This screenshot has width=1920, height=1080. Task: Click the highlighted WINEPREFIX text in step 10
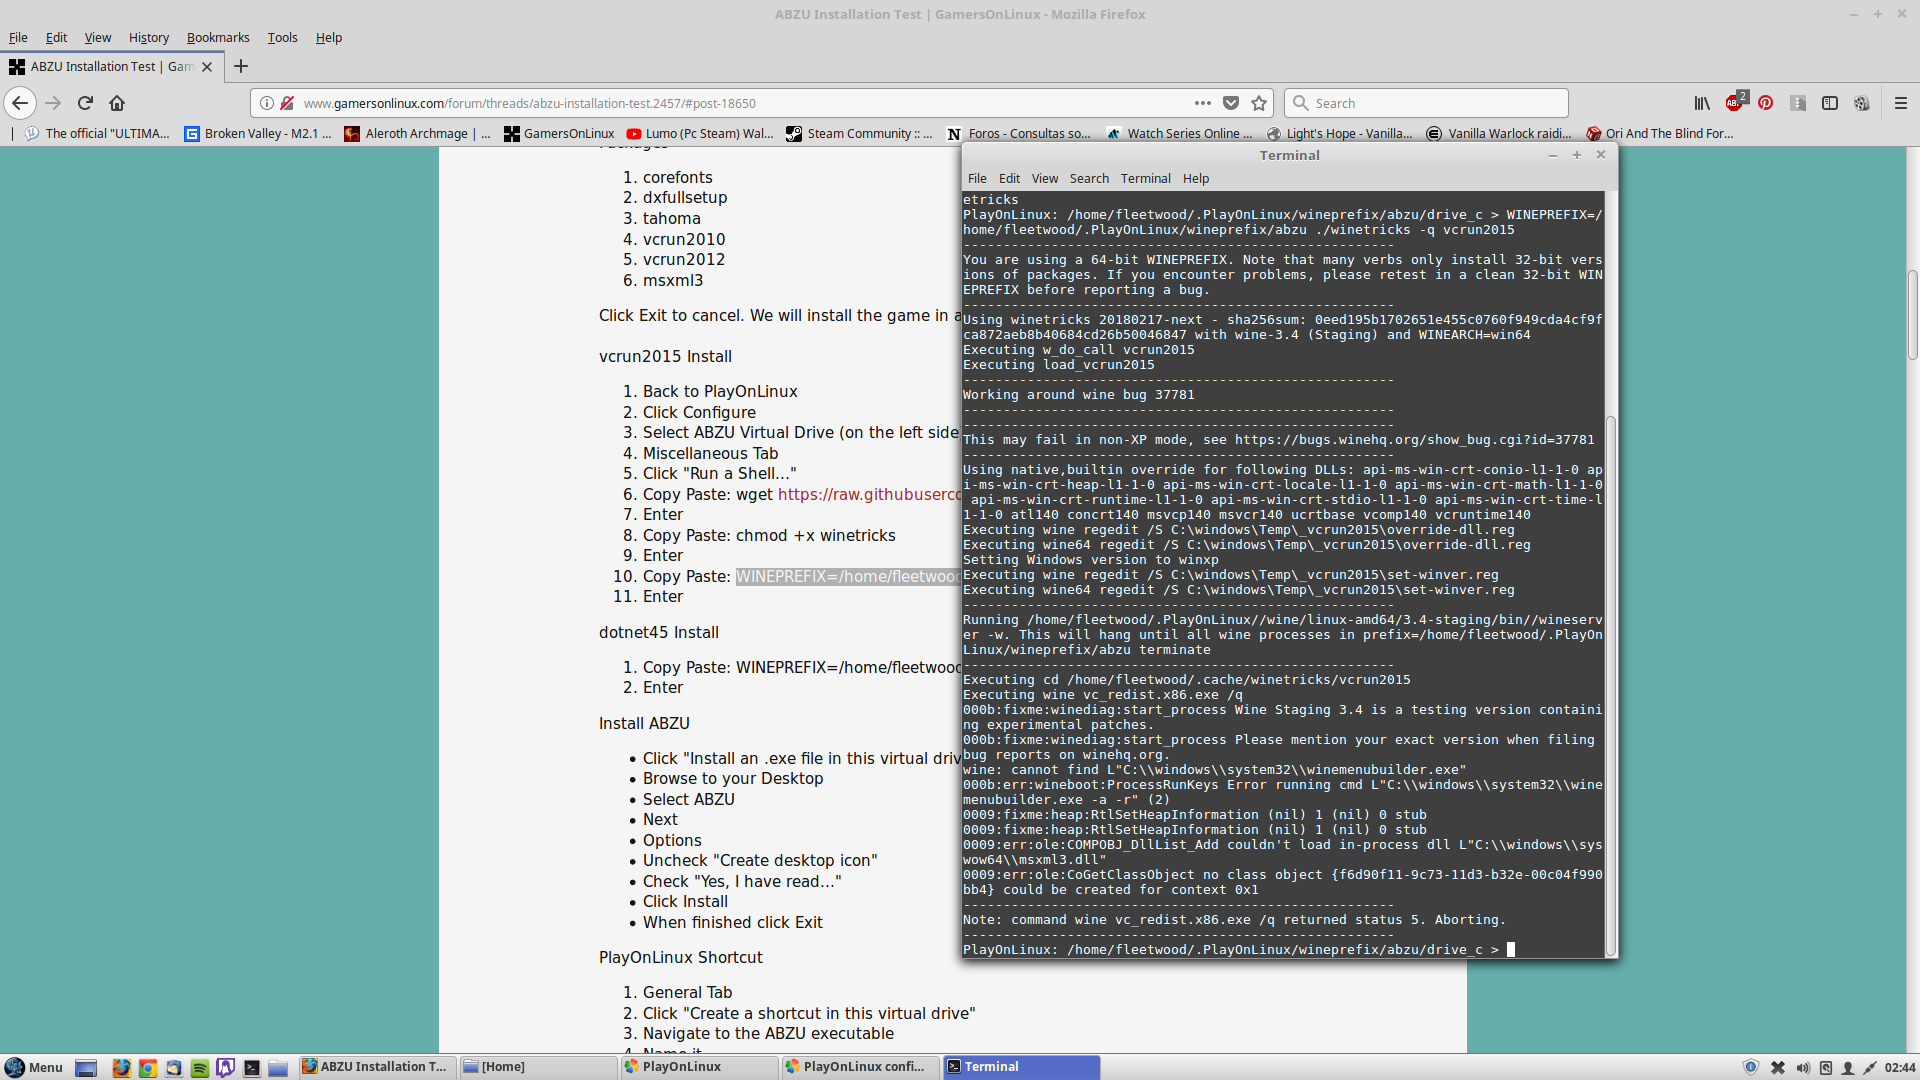tap(848, 576)
